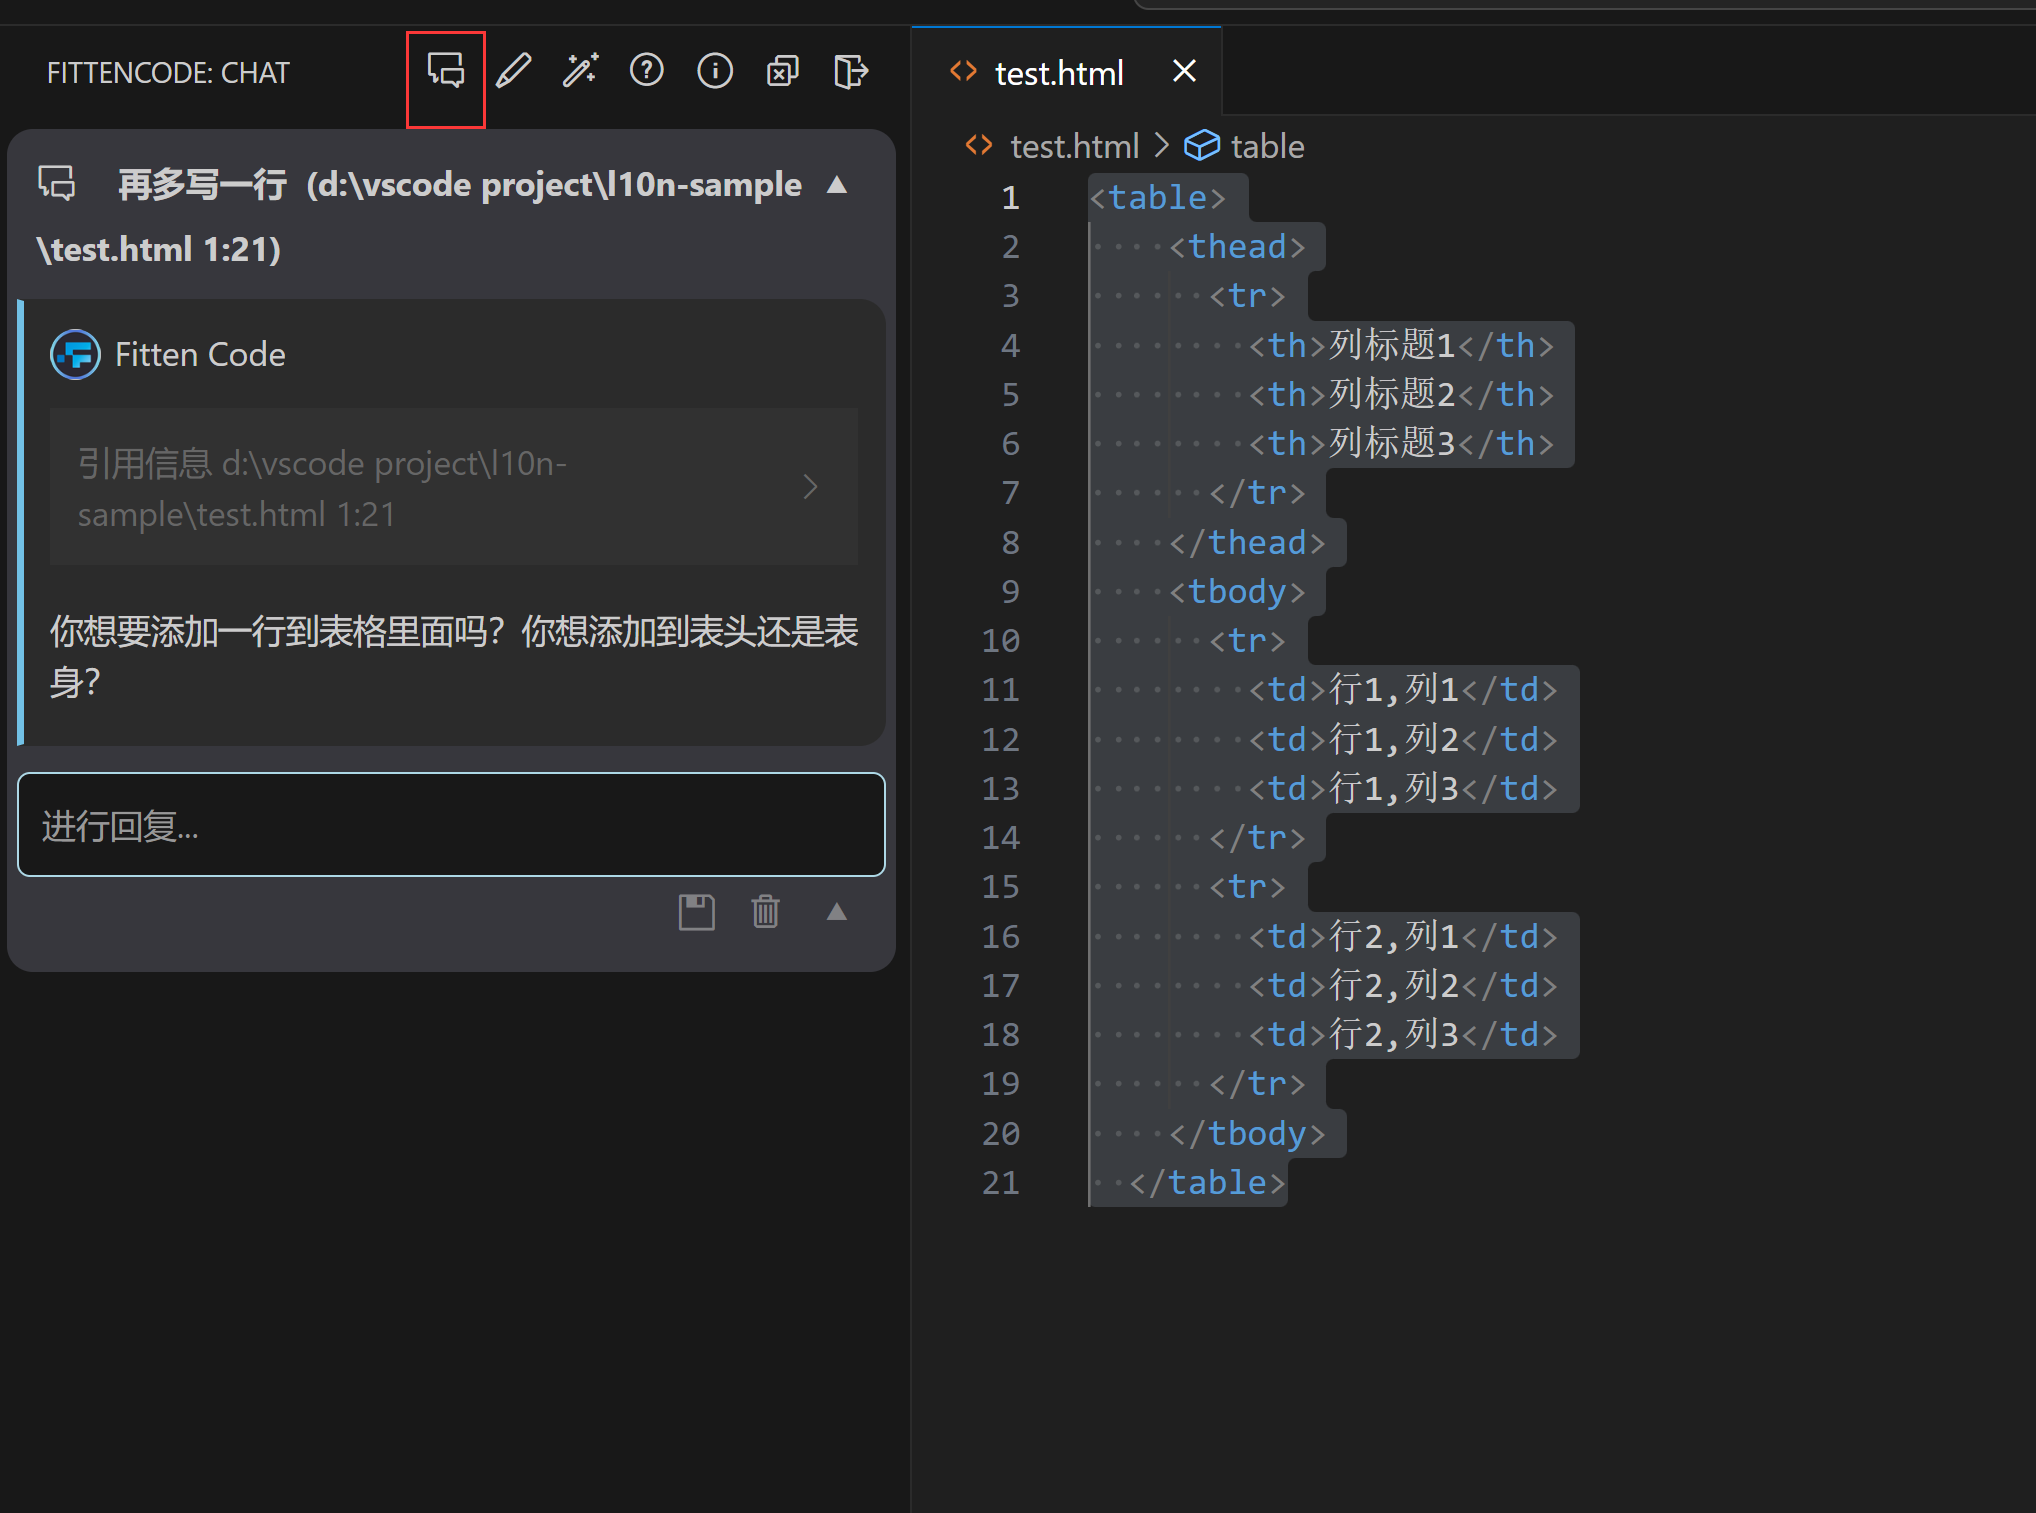Screen dimensions: 2036x1513
Task: Click the close-all-chats toolbar icon
Action: tap(782, 70)
